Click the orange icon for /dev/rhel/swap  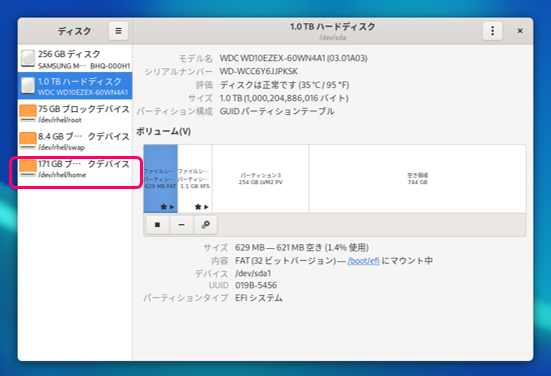coord(28,141)
